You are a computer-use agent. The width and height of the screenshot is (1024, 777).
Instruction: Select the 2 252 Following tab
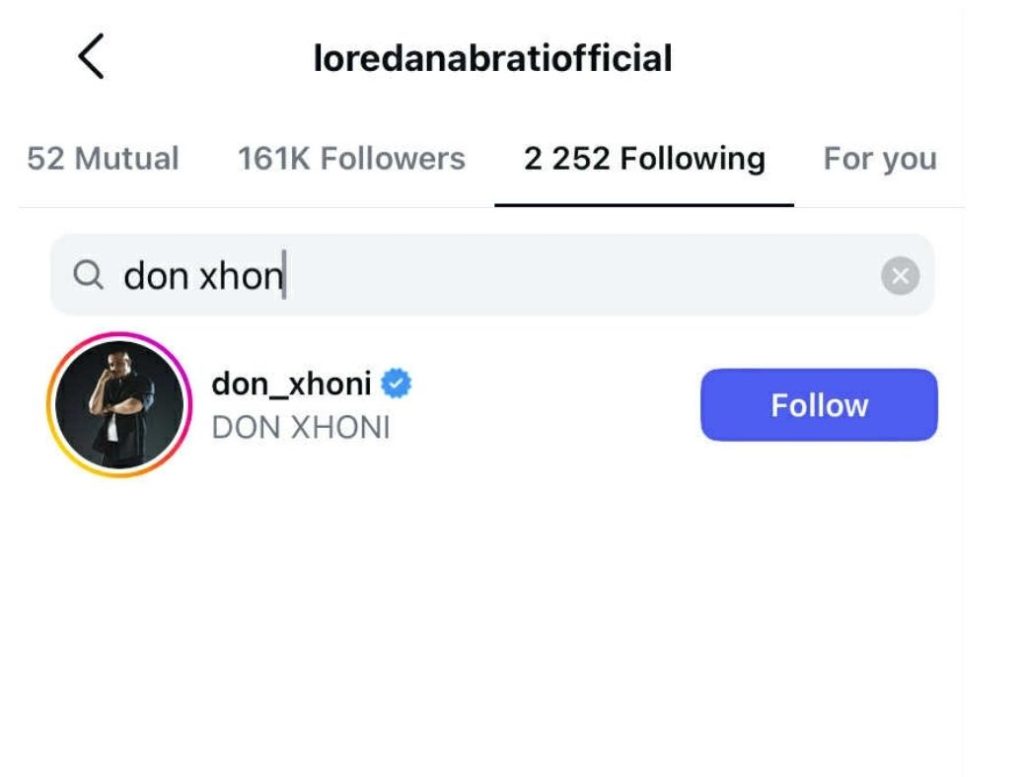click(644, 159)
